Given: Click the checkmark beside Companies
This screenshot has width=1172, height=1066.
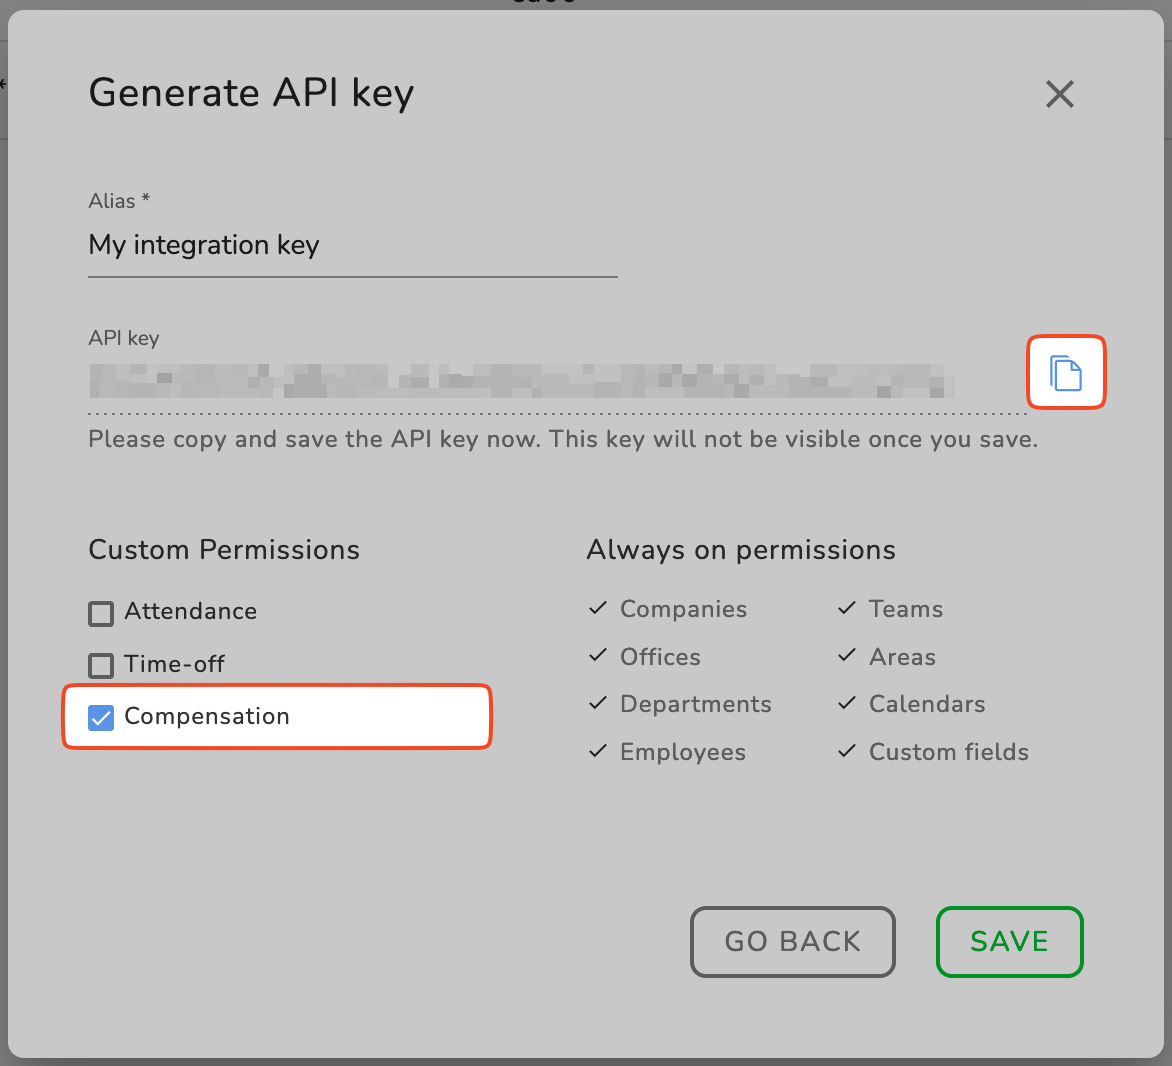Looking at the screenshot, I should tap(598, 608).
